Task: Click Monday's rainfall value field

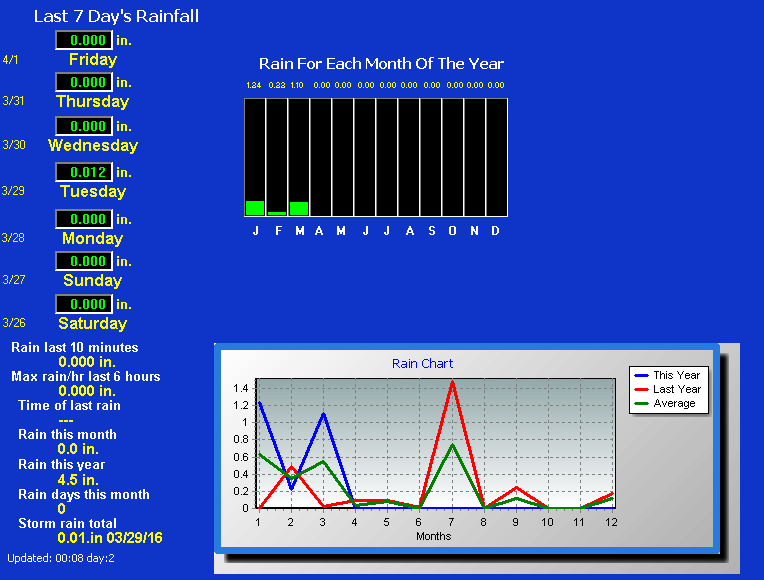Action: pos(82,219)
